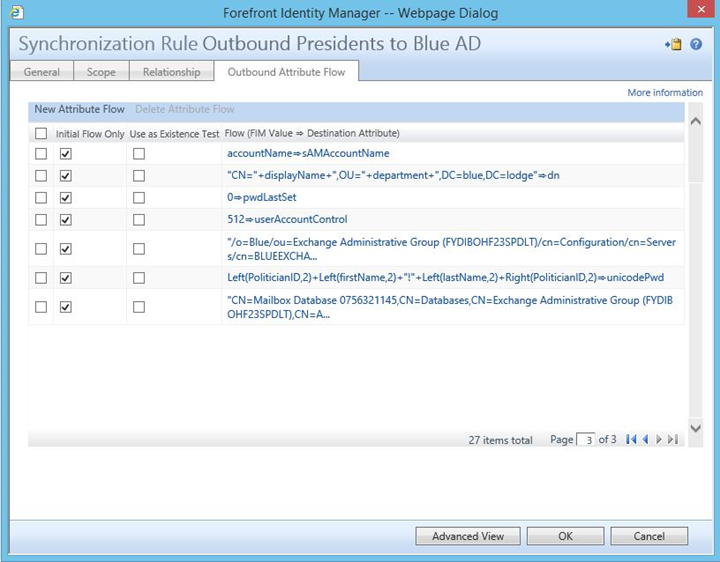The height and width of the screenshot is (562, 720).
Task: Click the Internet Explorer icon in title bar
Action: (x=17, y=12)
